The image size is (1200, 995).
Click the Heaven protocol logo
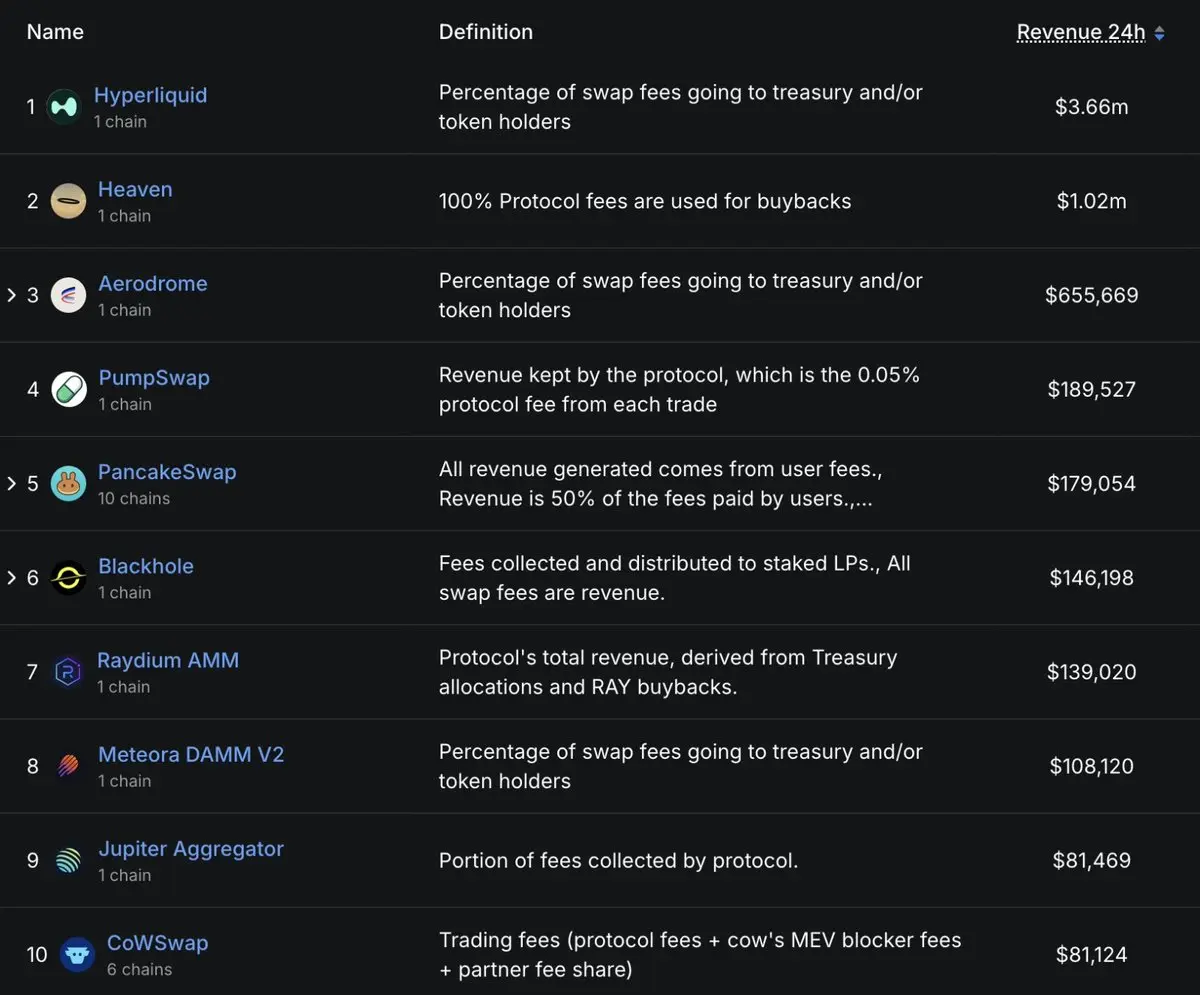tap(68, 201)
